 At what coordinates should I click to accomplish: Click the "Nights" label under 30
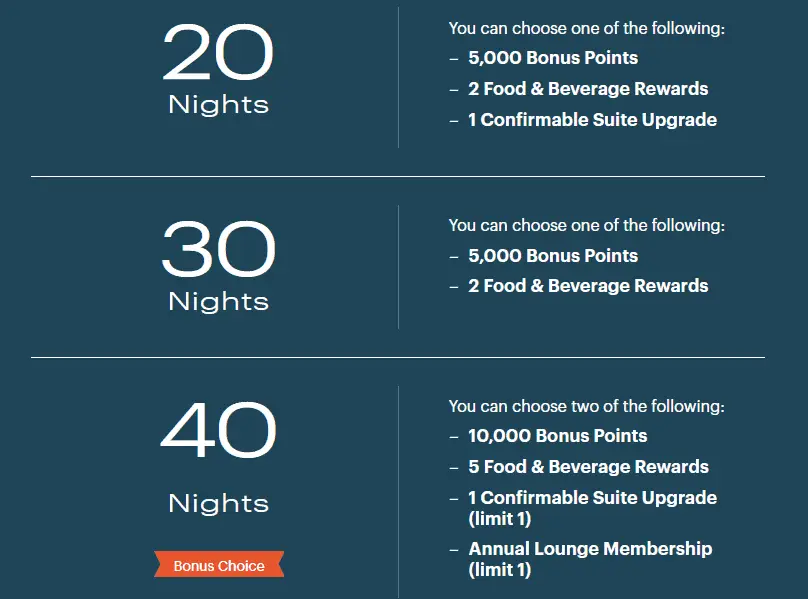click(218, 301)
